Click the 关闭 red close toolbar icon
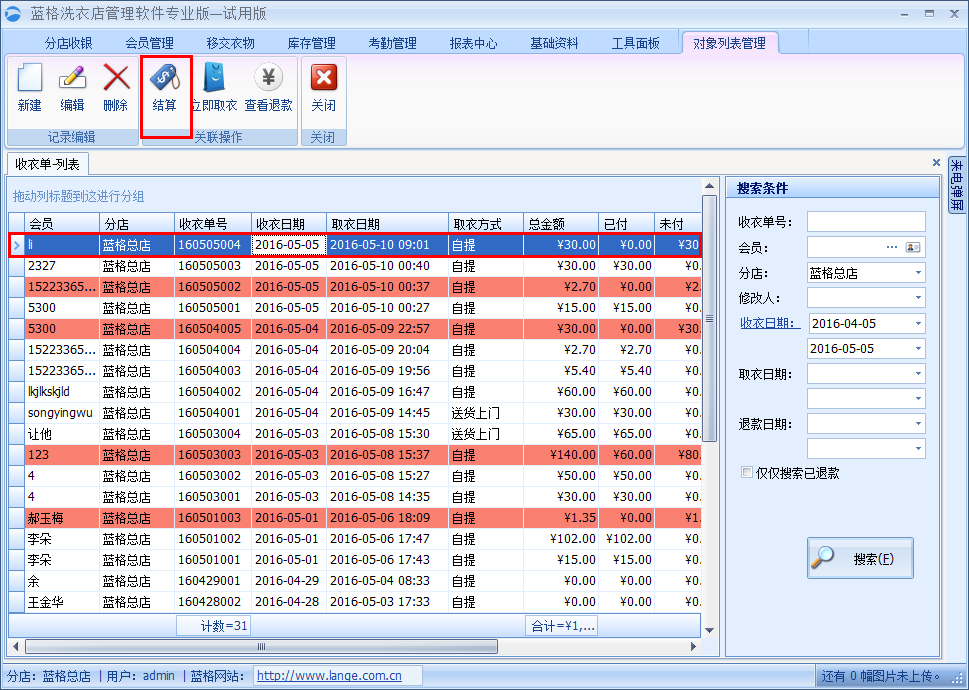The height and width of the screenshot is (690, 969). tap(323, 78)
